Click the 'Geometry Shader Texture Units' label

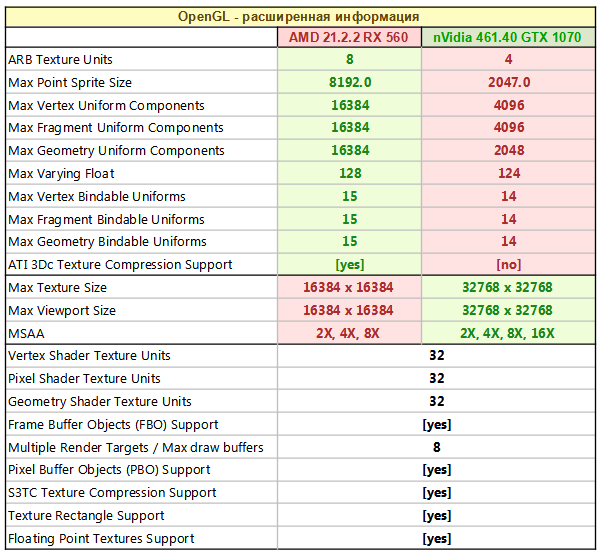tap(99, 402)
